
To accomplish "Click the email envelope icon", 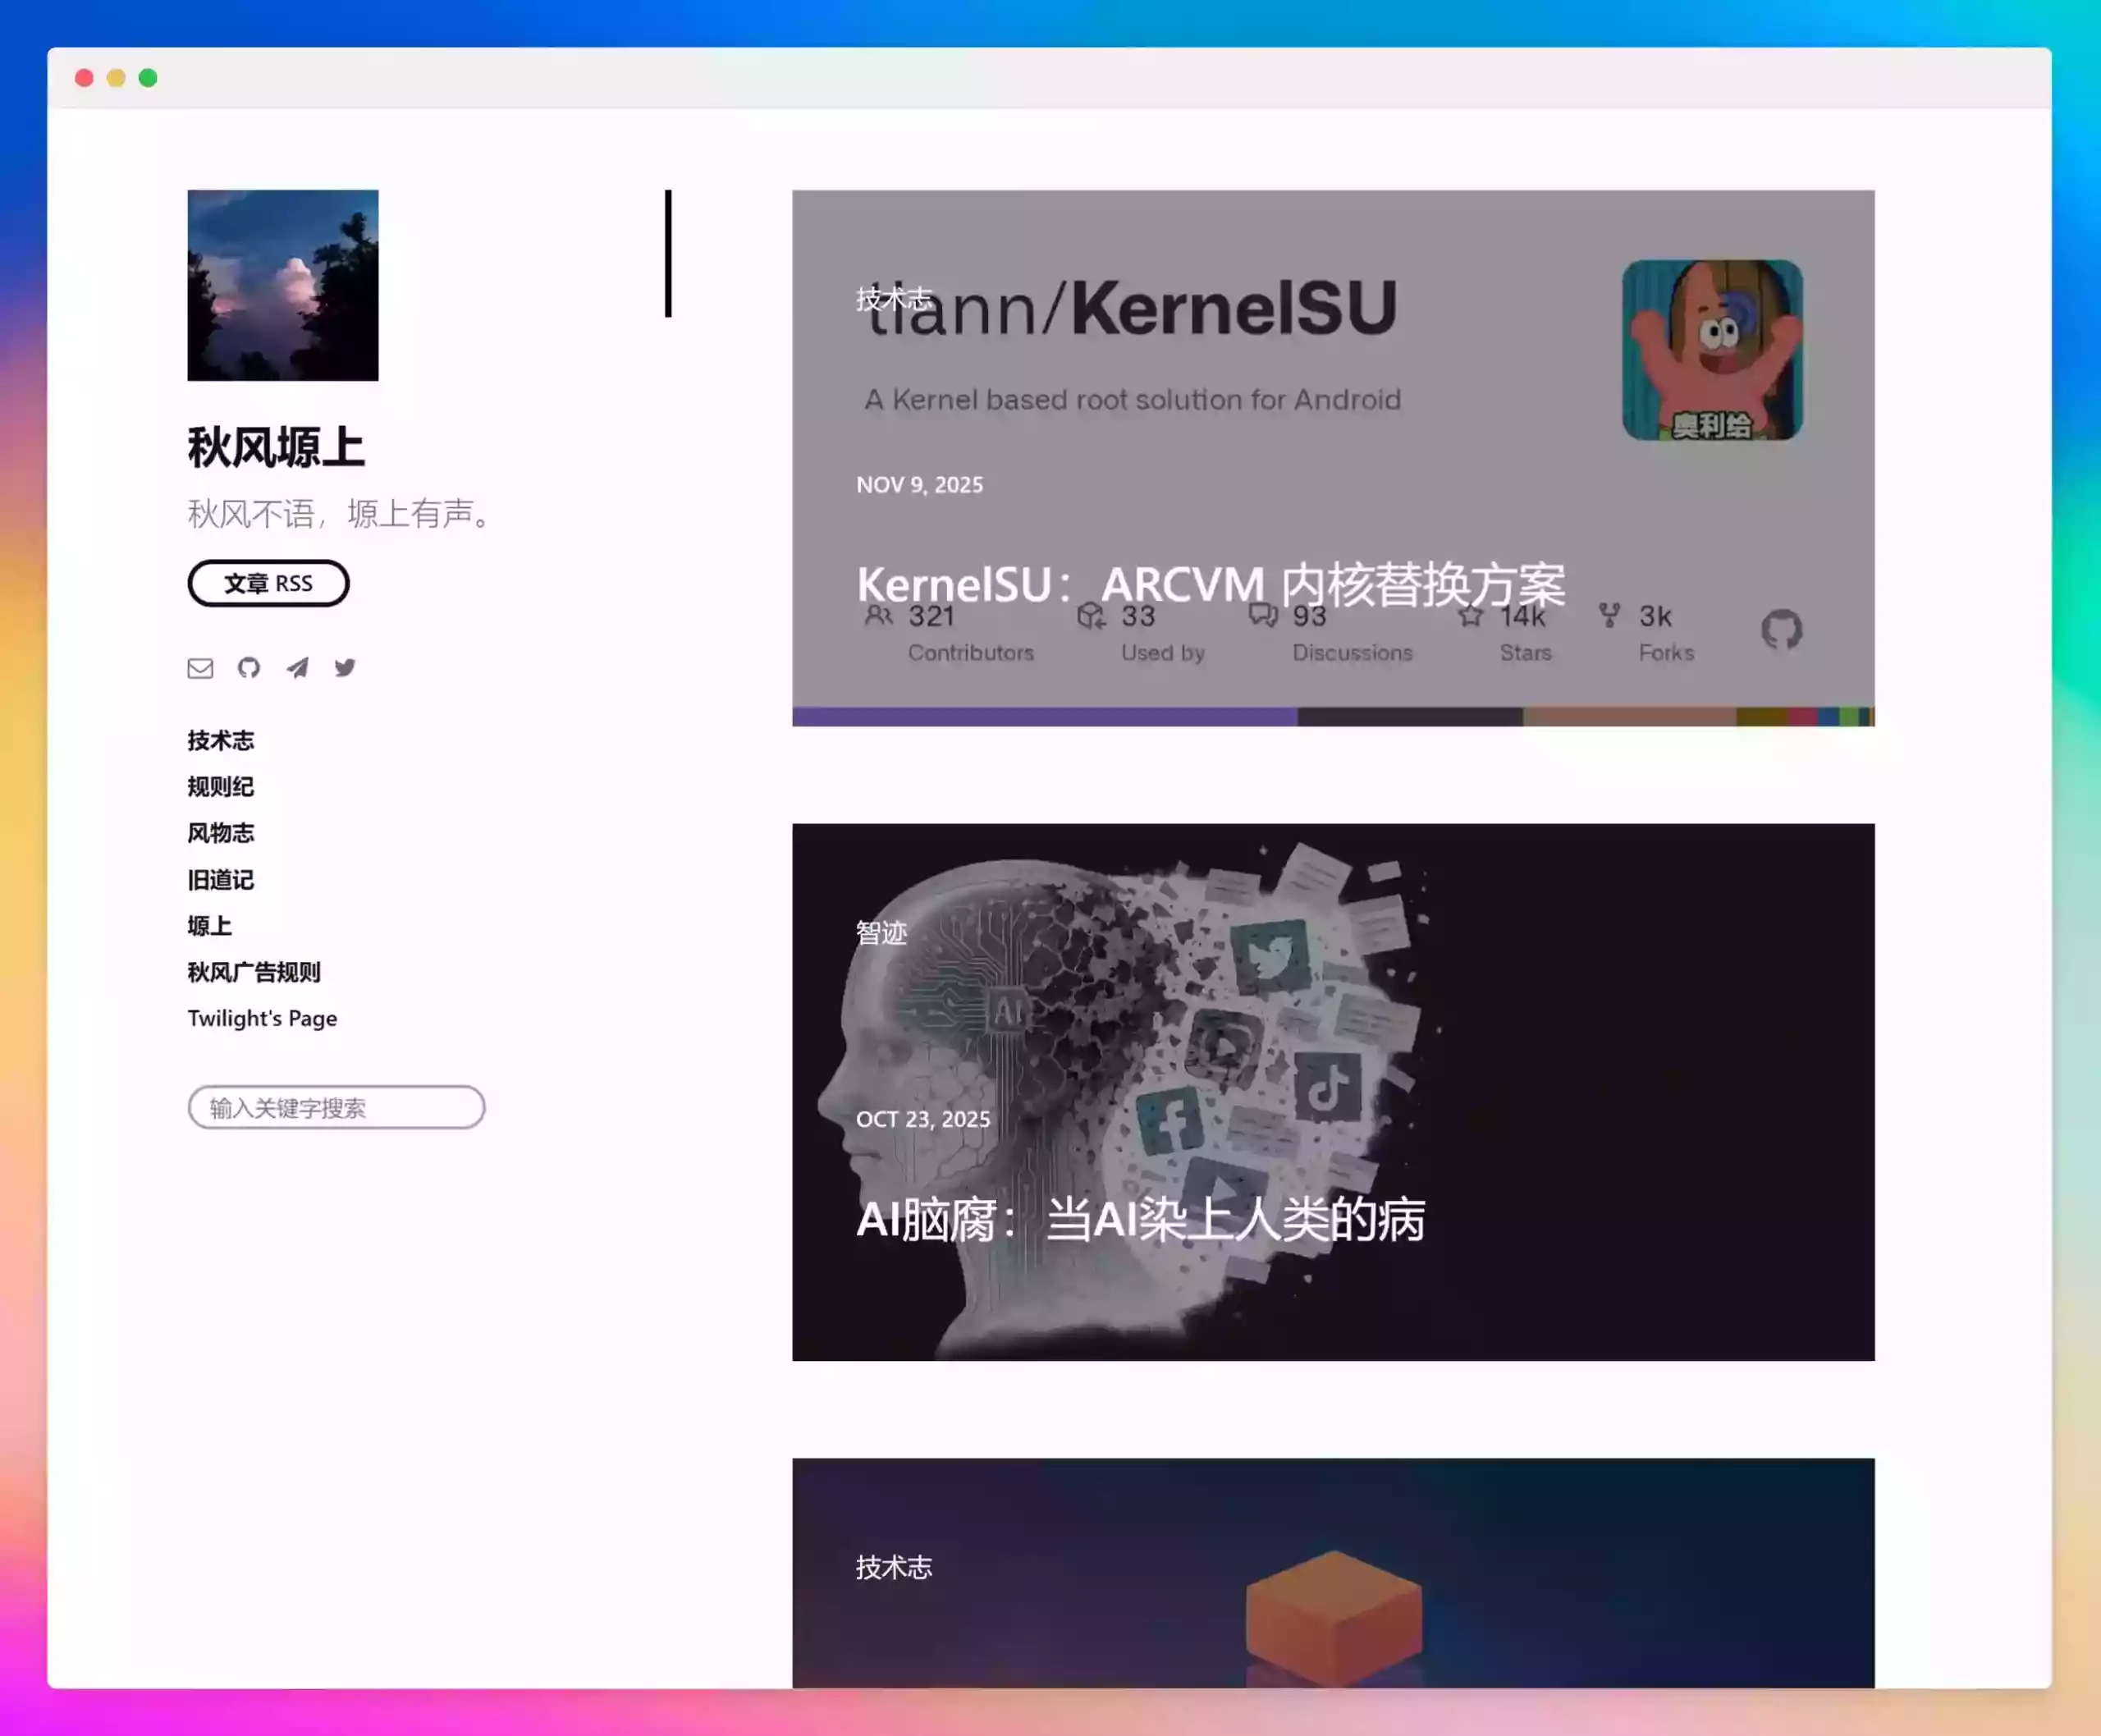I will [x=200, y=668].
